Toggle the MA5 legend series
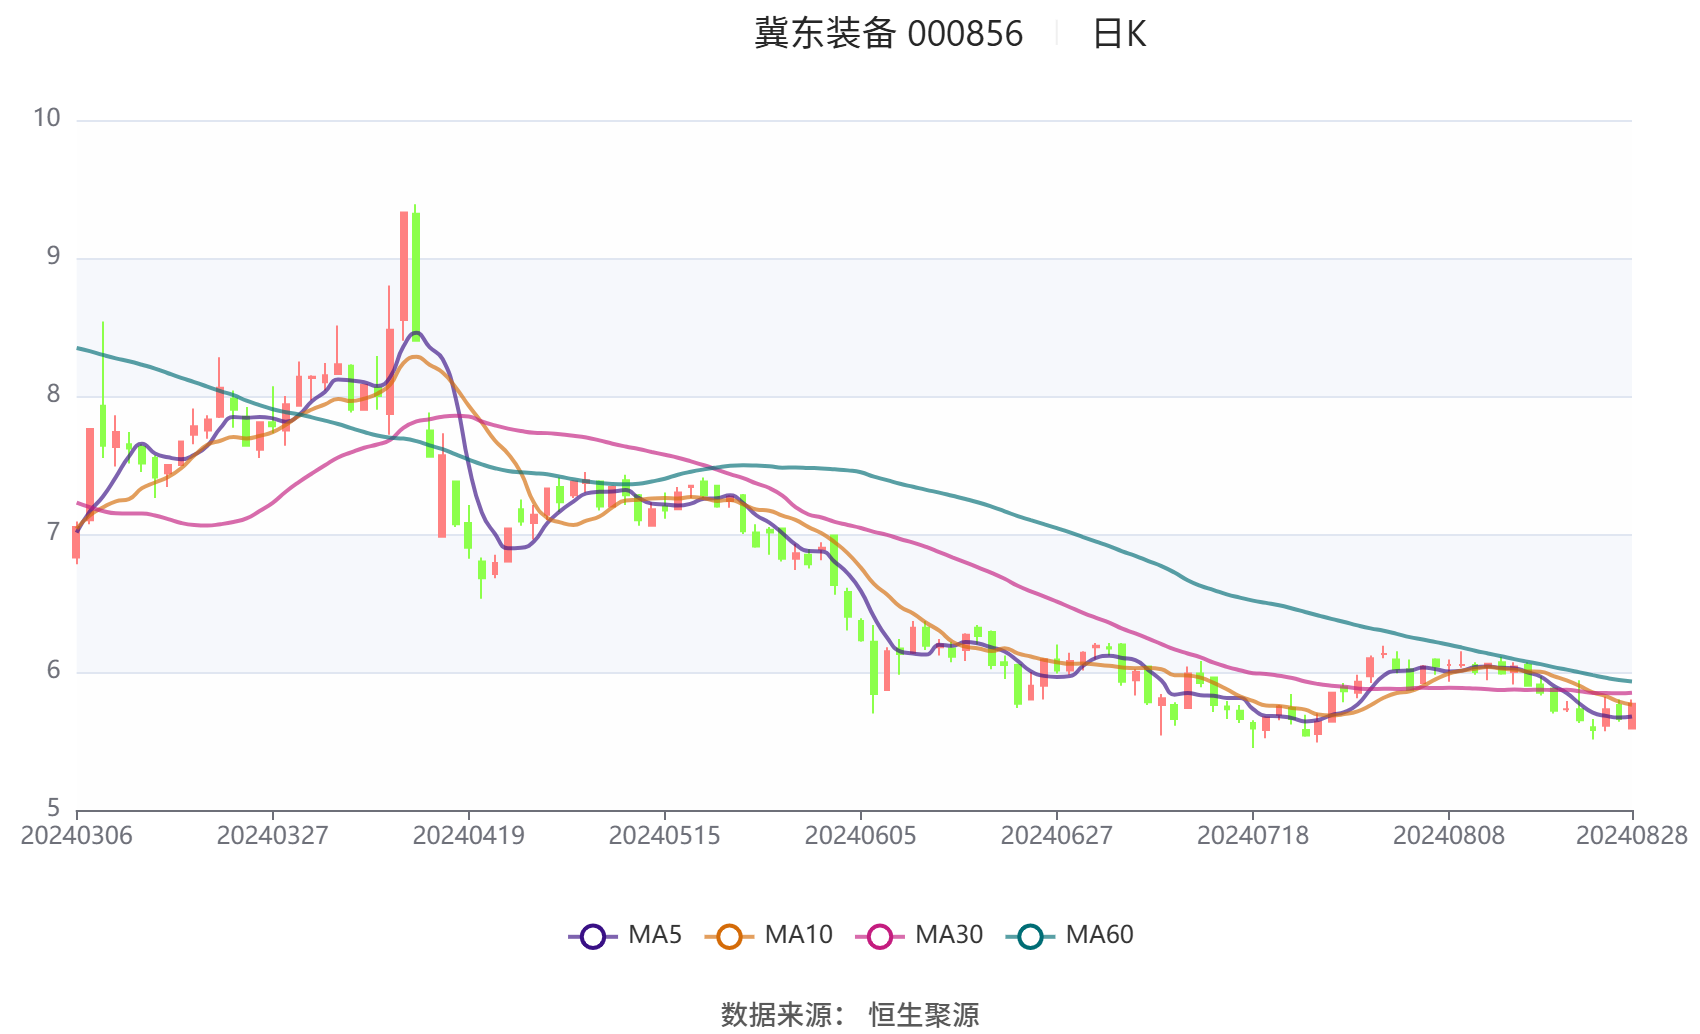This screenshot has width=1700, height=1034. click(625, 935)
